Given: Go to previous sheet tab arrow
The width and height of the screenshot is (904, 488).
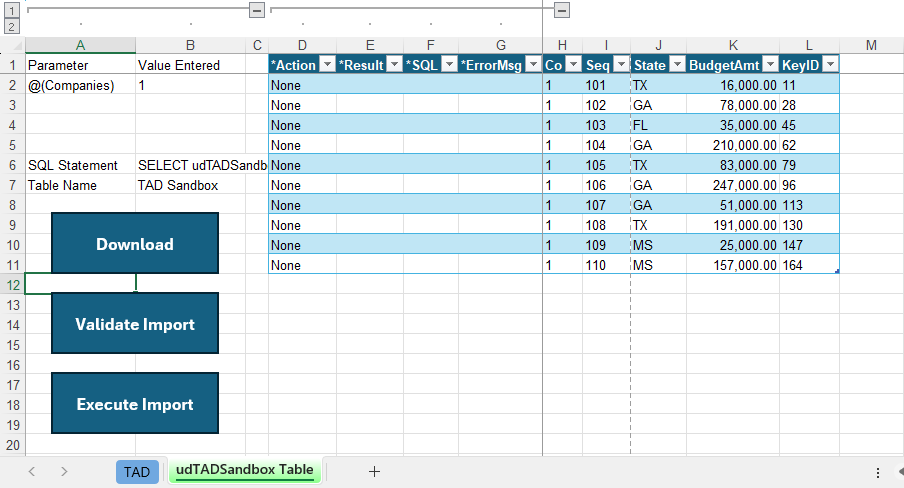Looking at the screenshot, I should pyautogui.click(x=32, y=472).
